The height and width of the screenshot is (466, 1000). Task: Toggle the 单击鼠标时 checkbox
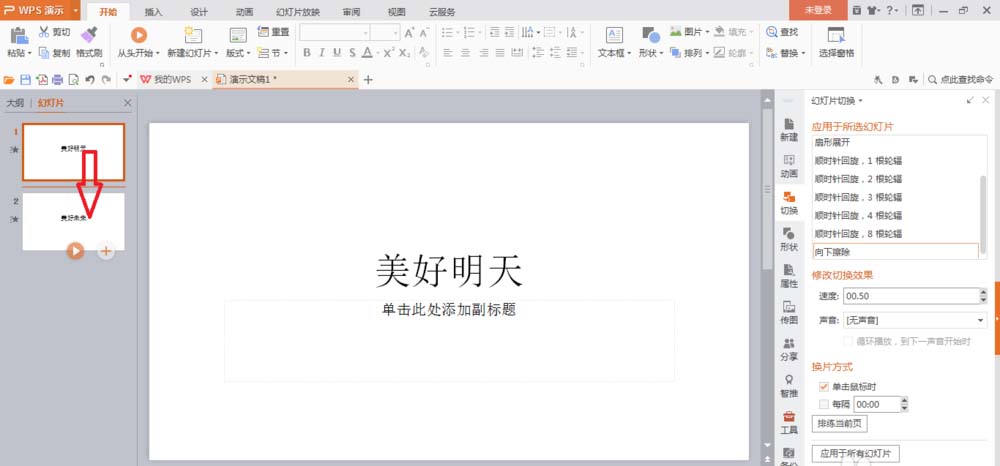click(823, 387)
